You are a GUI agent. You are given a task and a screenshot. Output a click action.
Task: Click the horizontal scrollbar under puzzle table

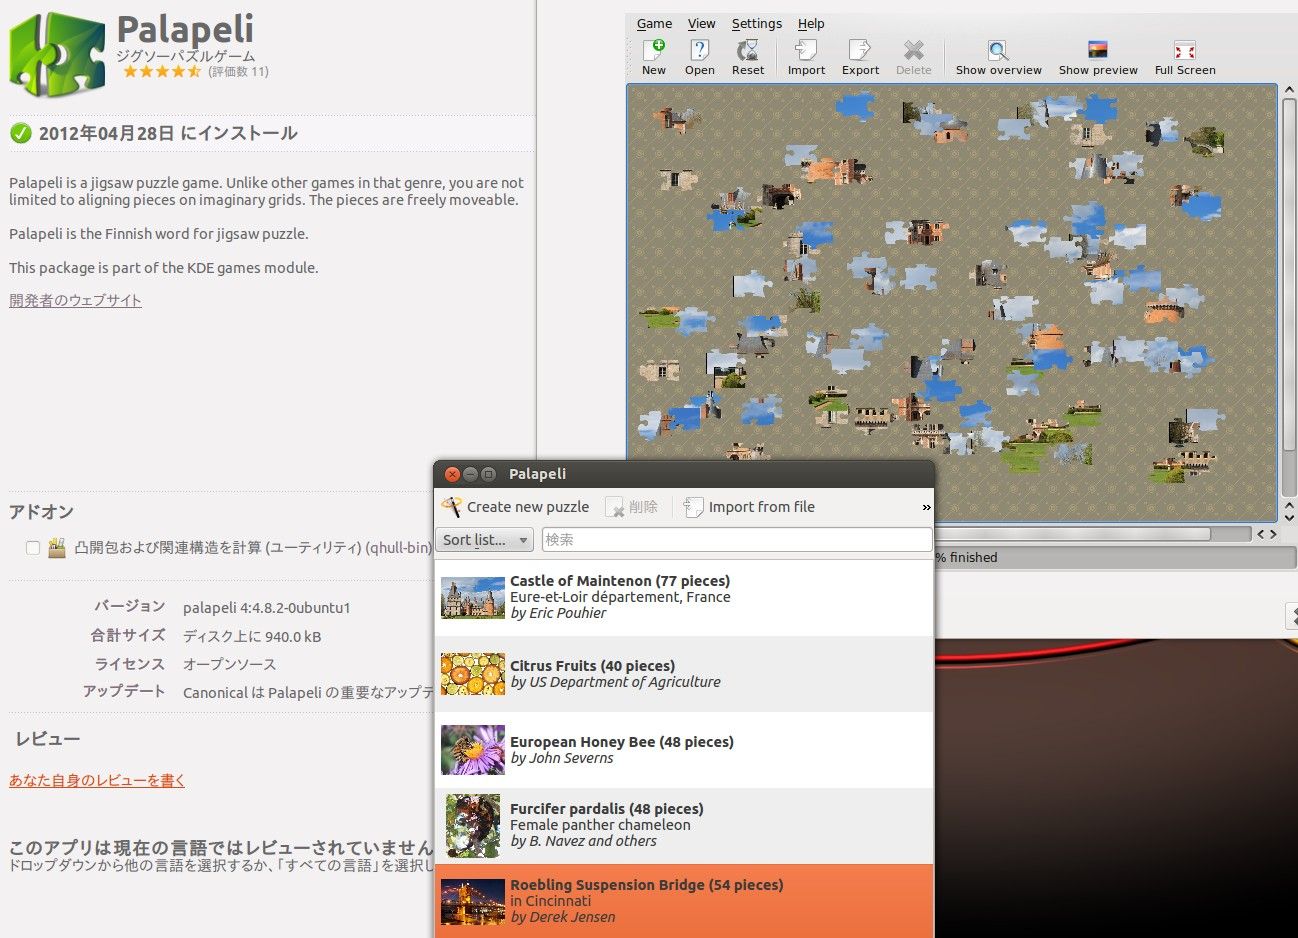click(x=1092, y=534)
